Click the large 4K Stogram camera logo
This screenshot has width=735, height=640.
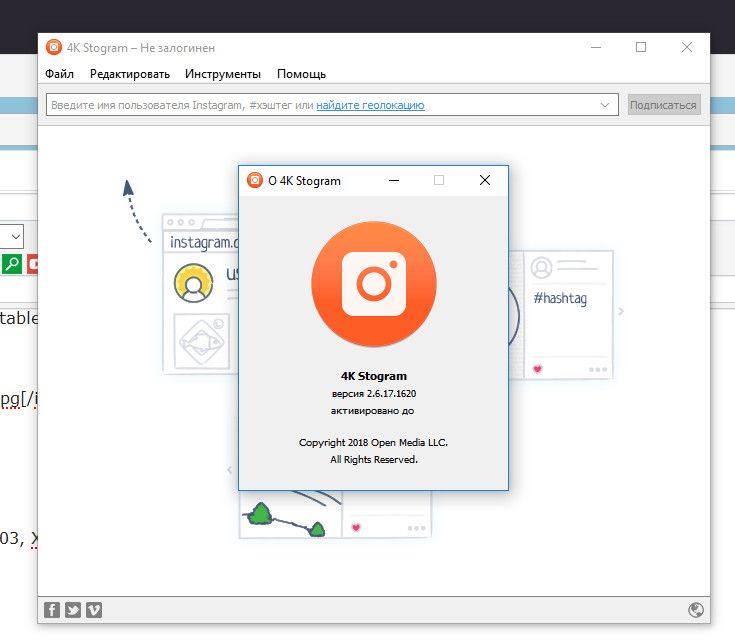(x=373, y=284)
